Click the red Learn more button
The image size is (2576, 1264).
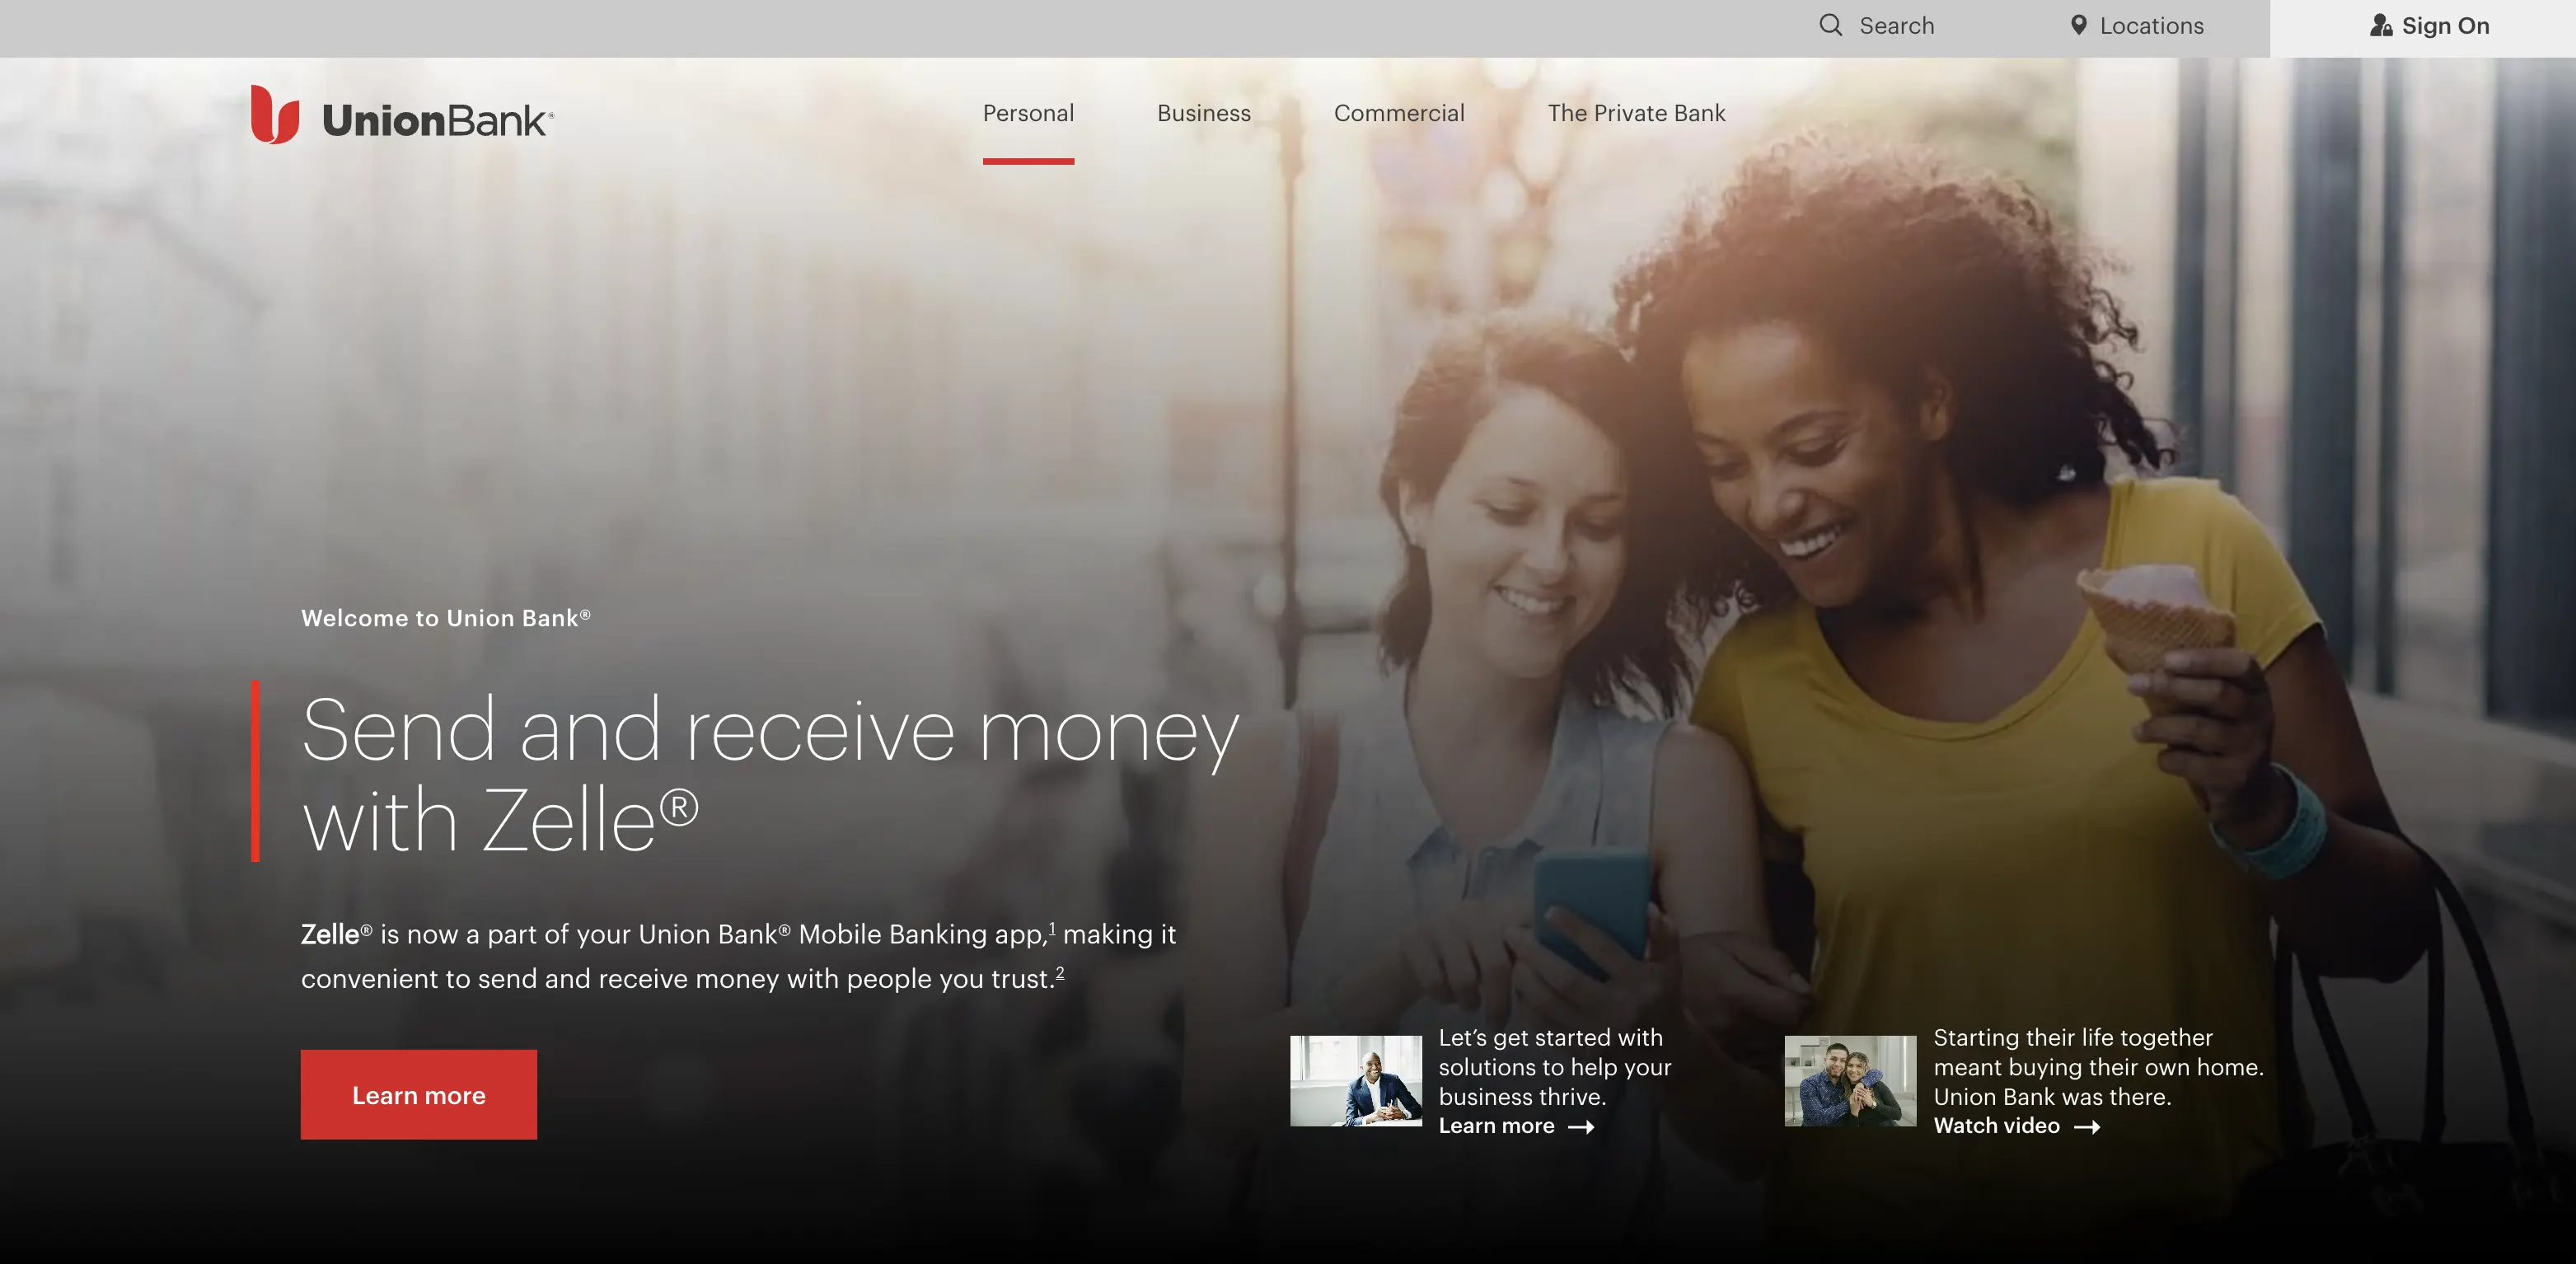point(419,1094)
